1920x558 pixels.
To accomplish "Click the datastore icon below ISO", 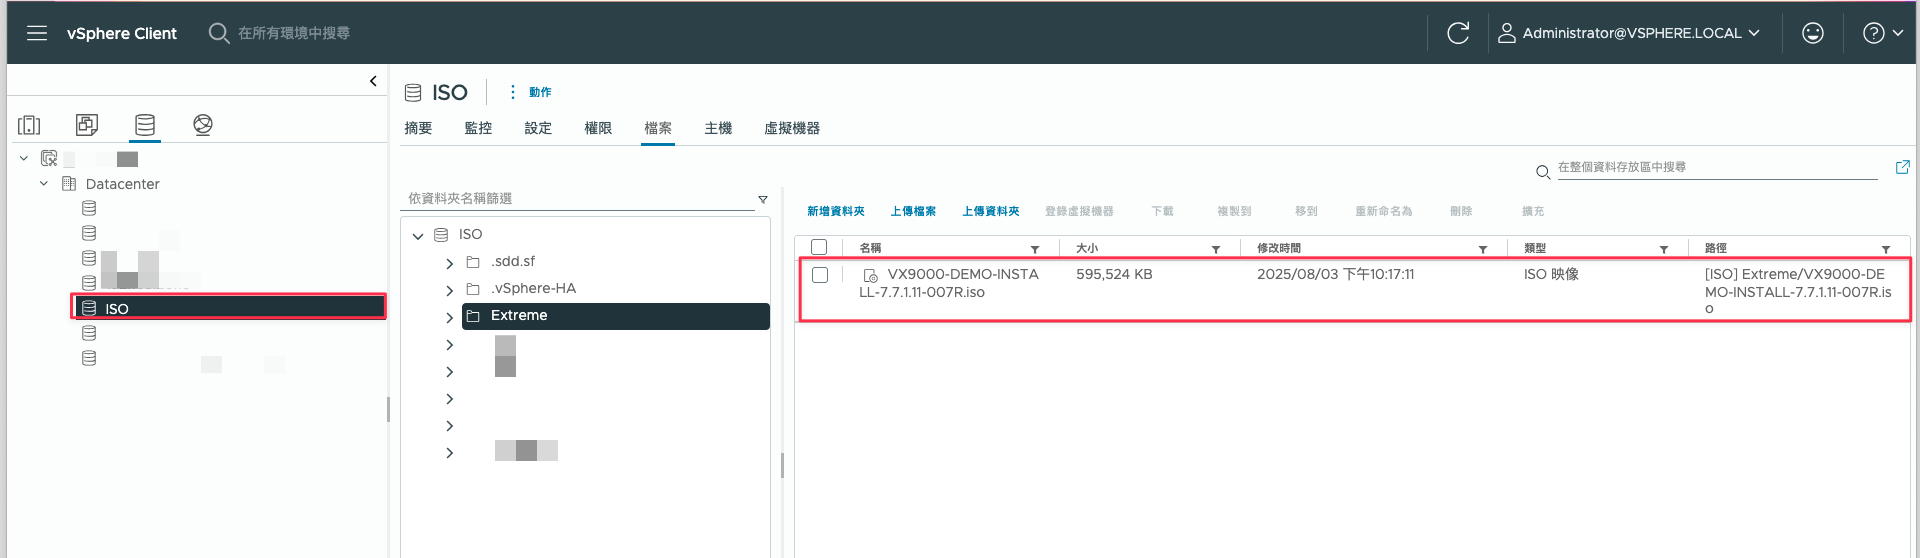I will (x=89, y=333).
